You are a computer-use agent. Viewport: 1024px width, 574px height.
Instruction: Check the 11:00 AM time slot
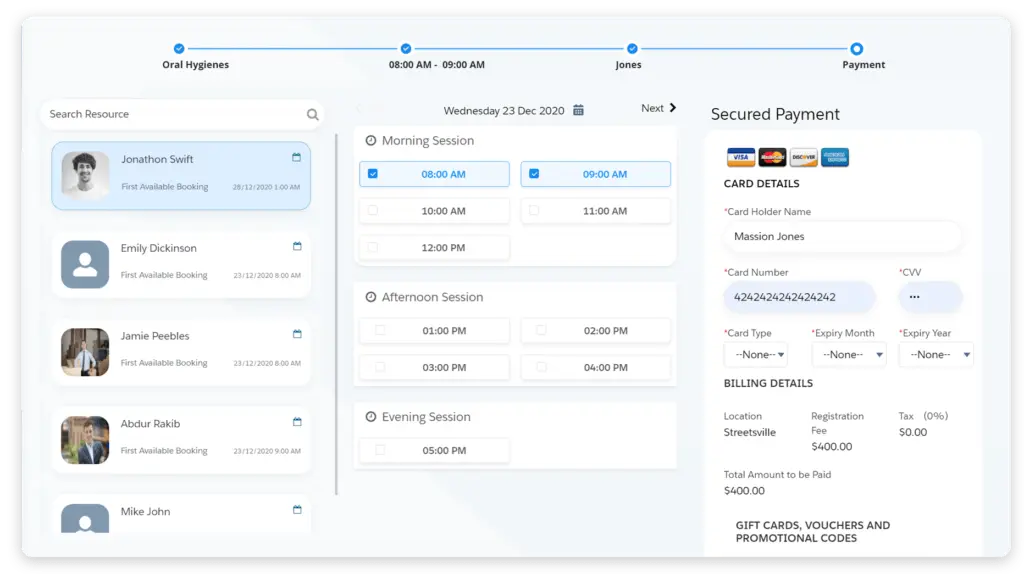pyautogui.click(x=534, y=210)
